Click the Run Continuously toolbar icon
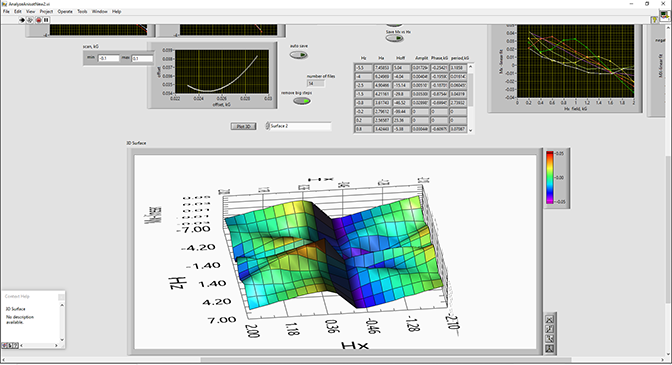This screenshot has width=672, height=365. (30, 20)
